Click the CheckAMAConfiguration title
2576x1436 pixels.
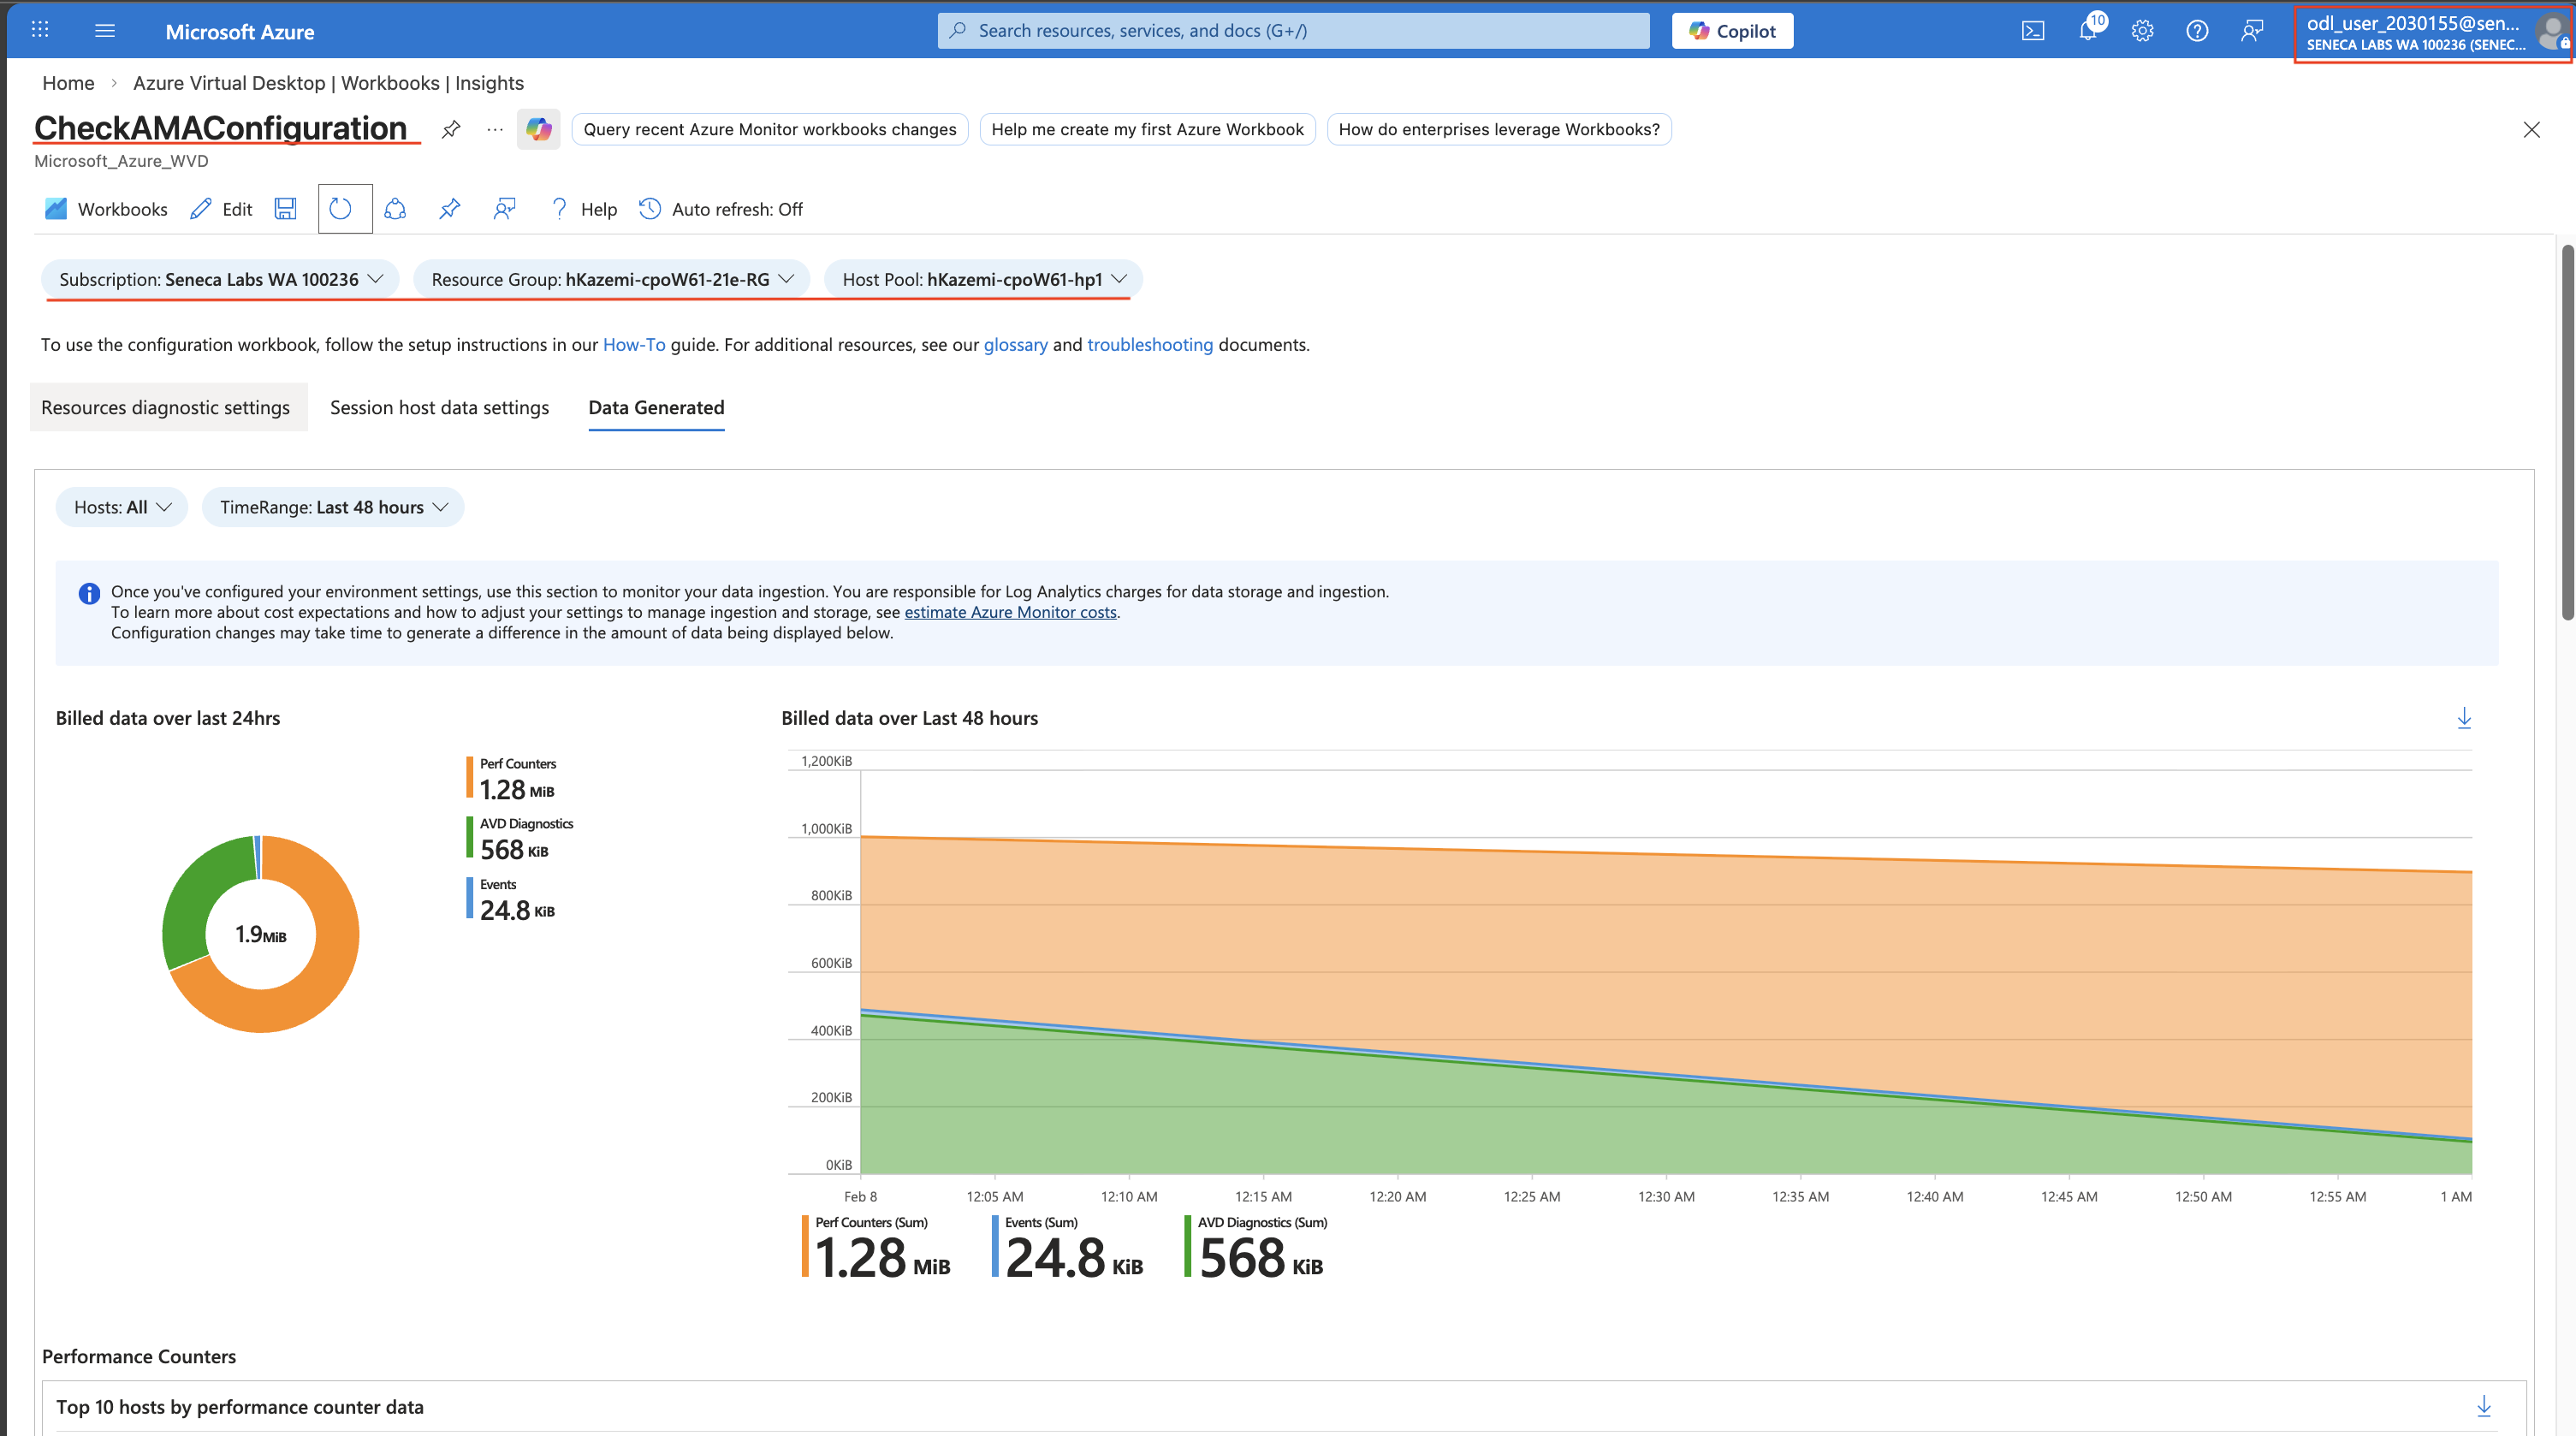click(x=221, y=128)
